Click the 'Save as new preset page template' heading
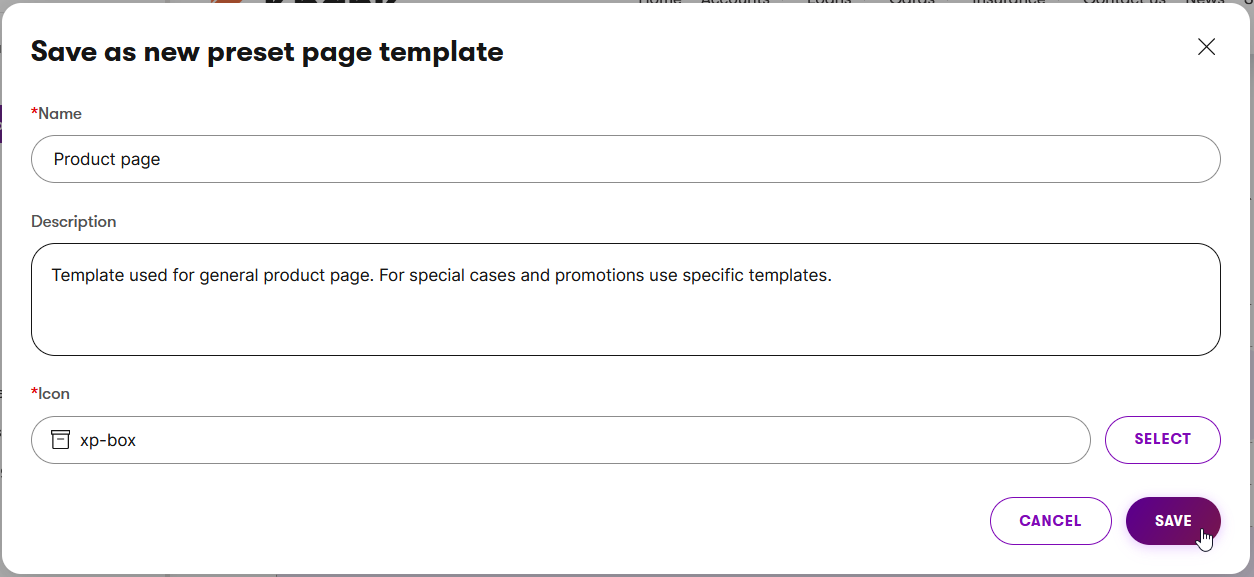 pos(267,52)
